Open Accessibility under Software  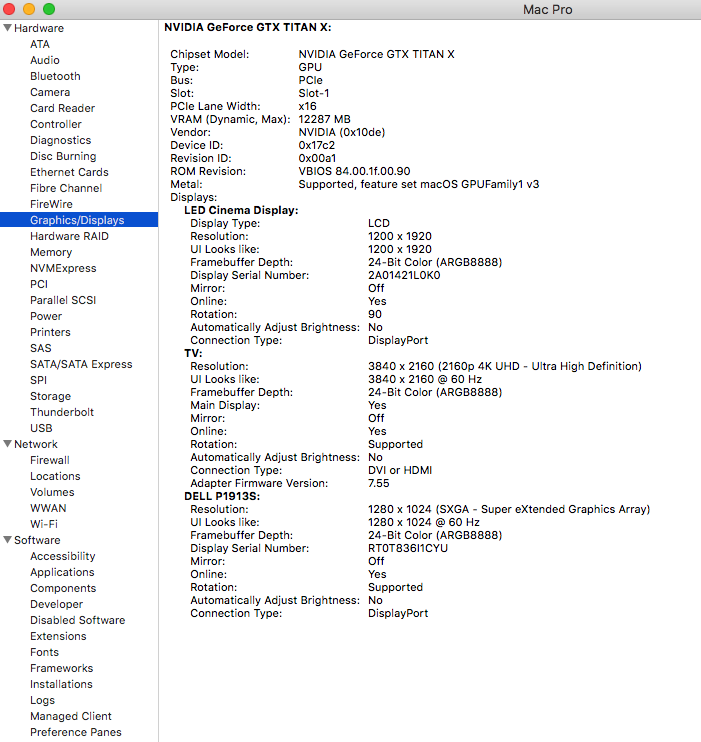coord(63,556)
